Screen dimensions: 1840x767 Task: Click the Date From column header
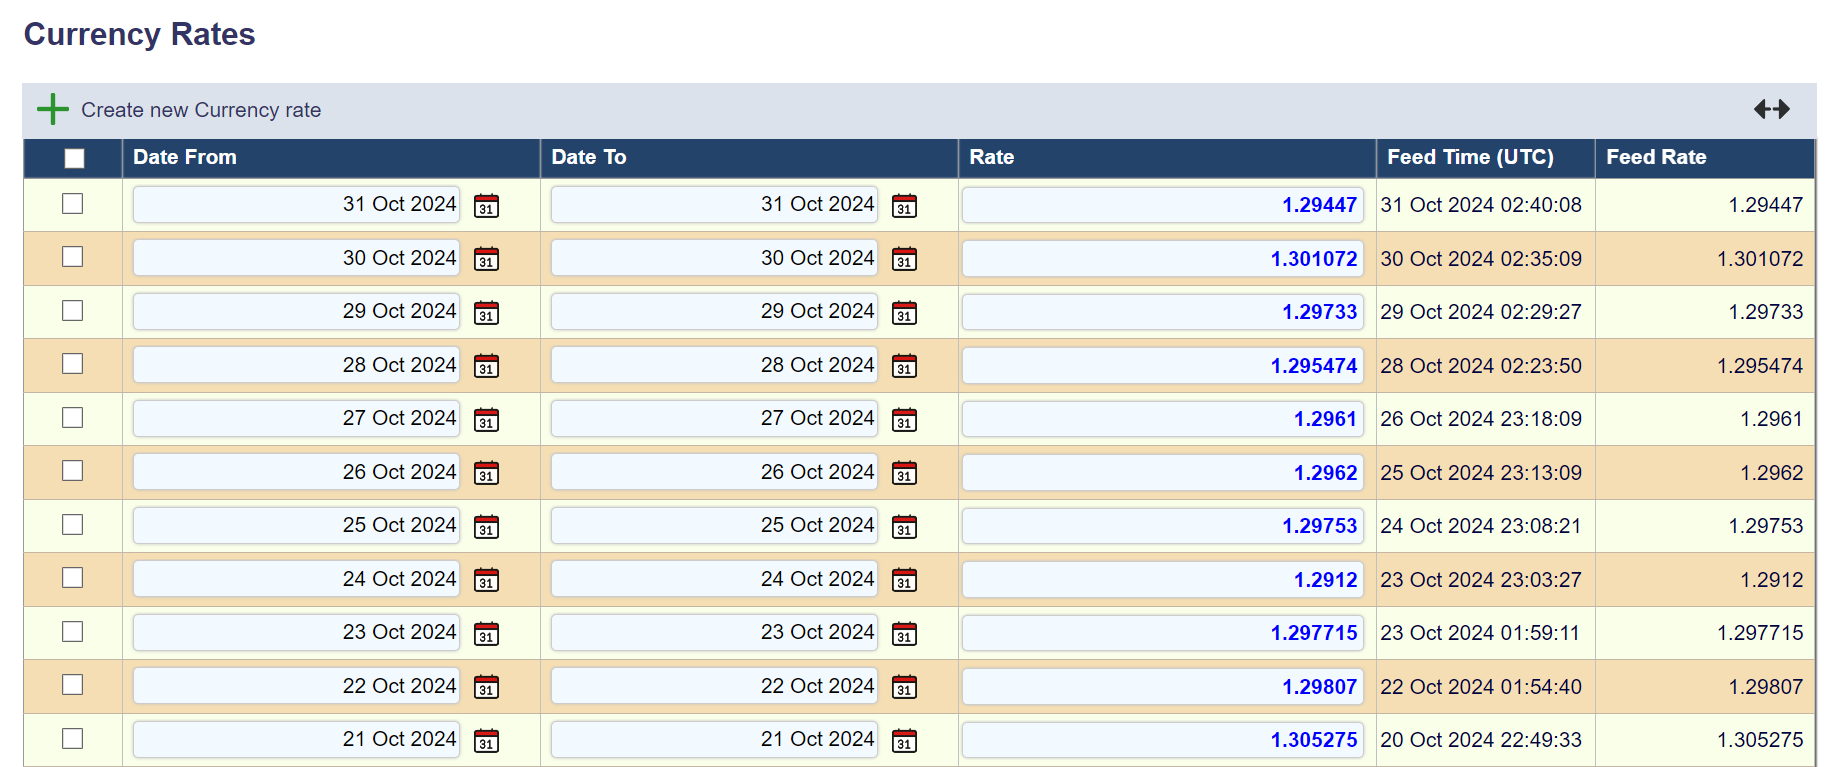click(x=185, y=157)
